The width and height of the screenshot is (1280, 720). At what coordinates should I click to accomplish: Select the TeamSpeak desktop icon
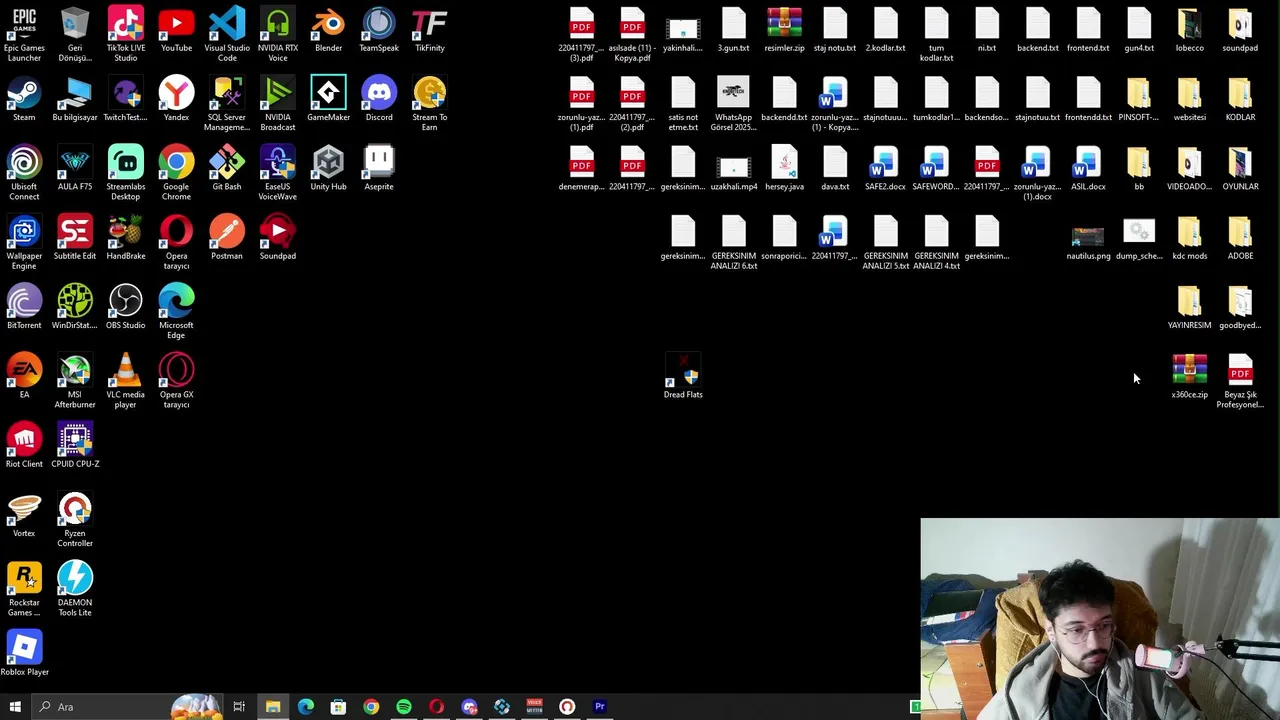coord(379,29)
